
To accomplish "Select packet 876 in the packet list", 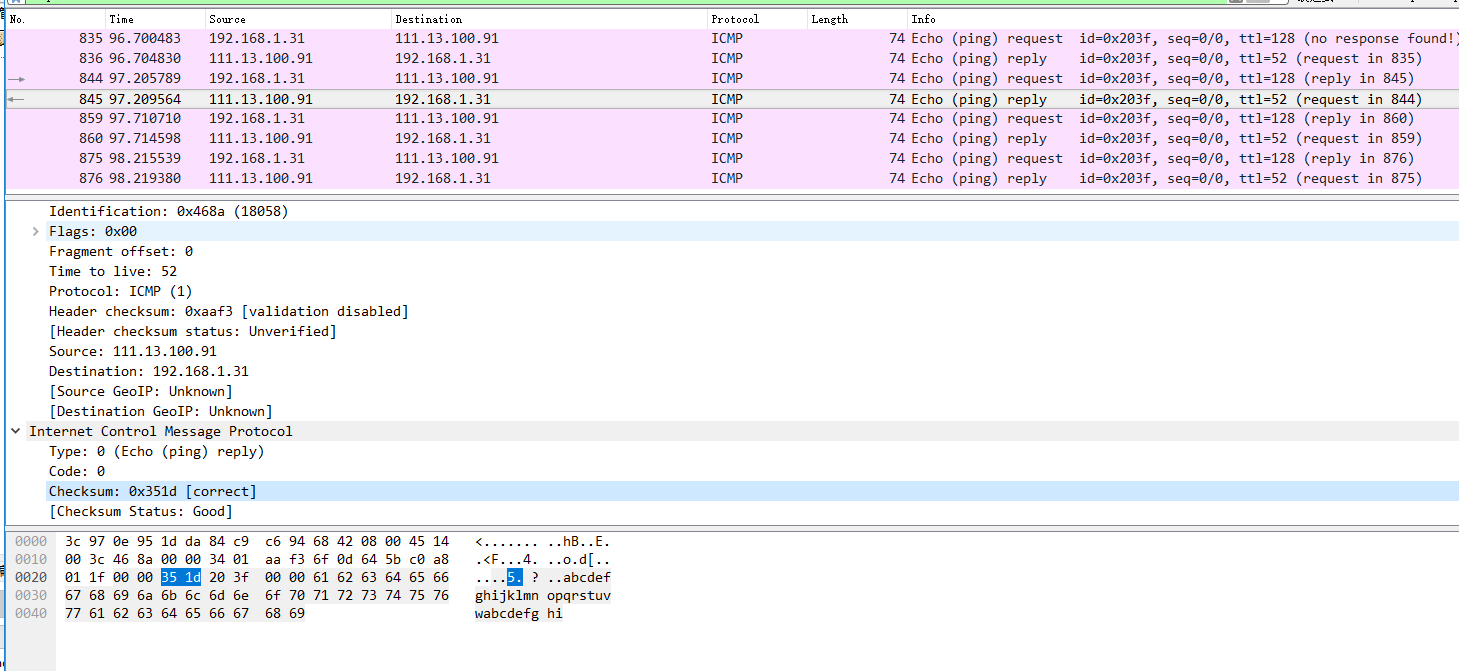I will coord(400,178).
